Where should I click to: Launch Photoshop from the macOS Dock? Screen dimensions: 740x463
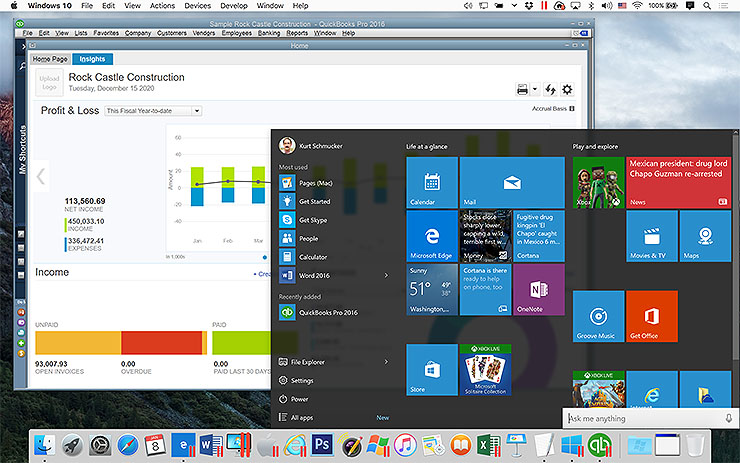322,443
